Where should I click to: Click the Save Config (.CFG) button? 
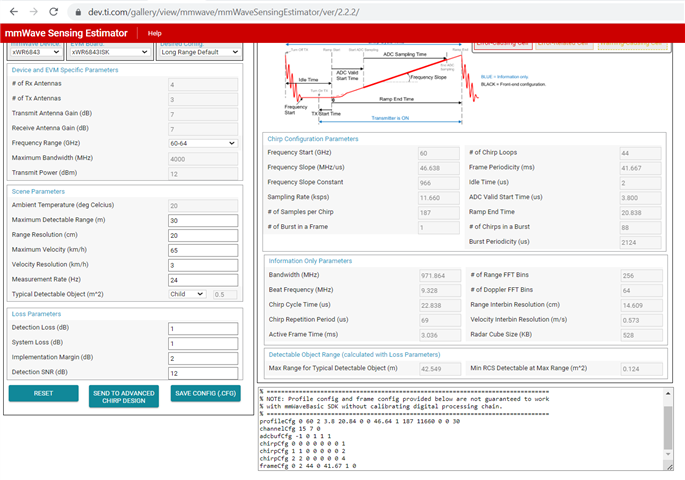click(x=205, y=393)
